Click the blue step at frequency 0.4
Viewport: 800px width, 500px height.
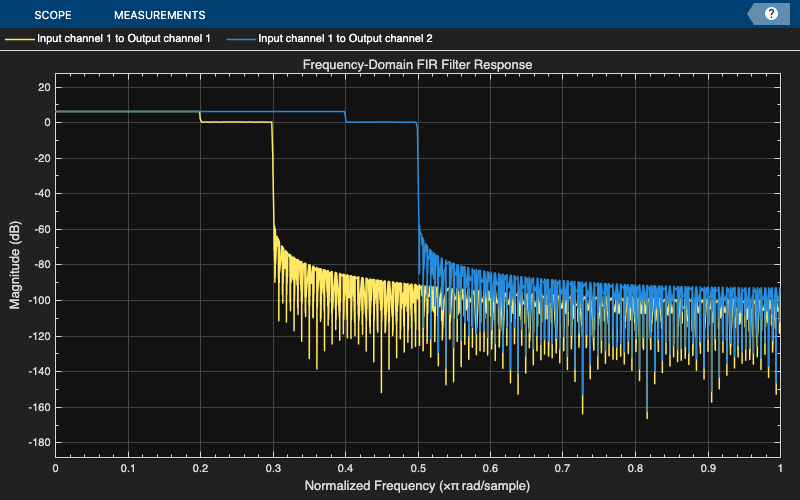click(x=345, y=117)
